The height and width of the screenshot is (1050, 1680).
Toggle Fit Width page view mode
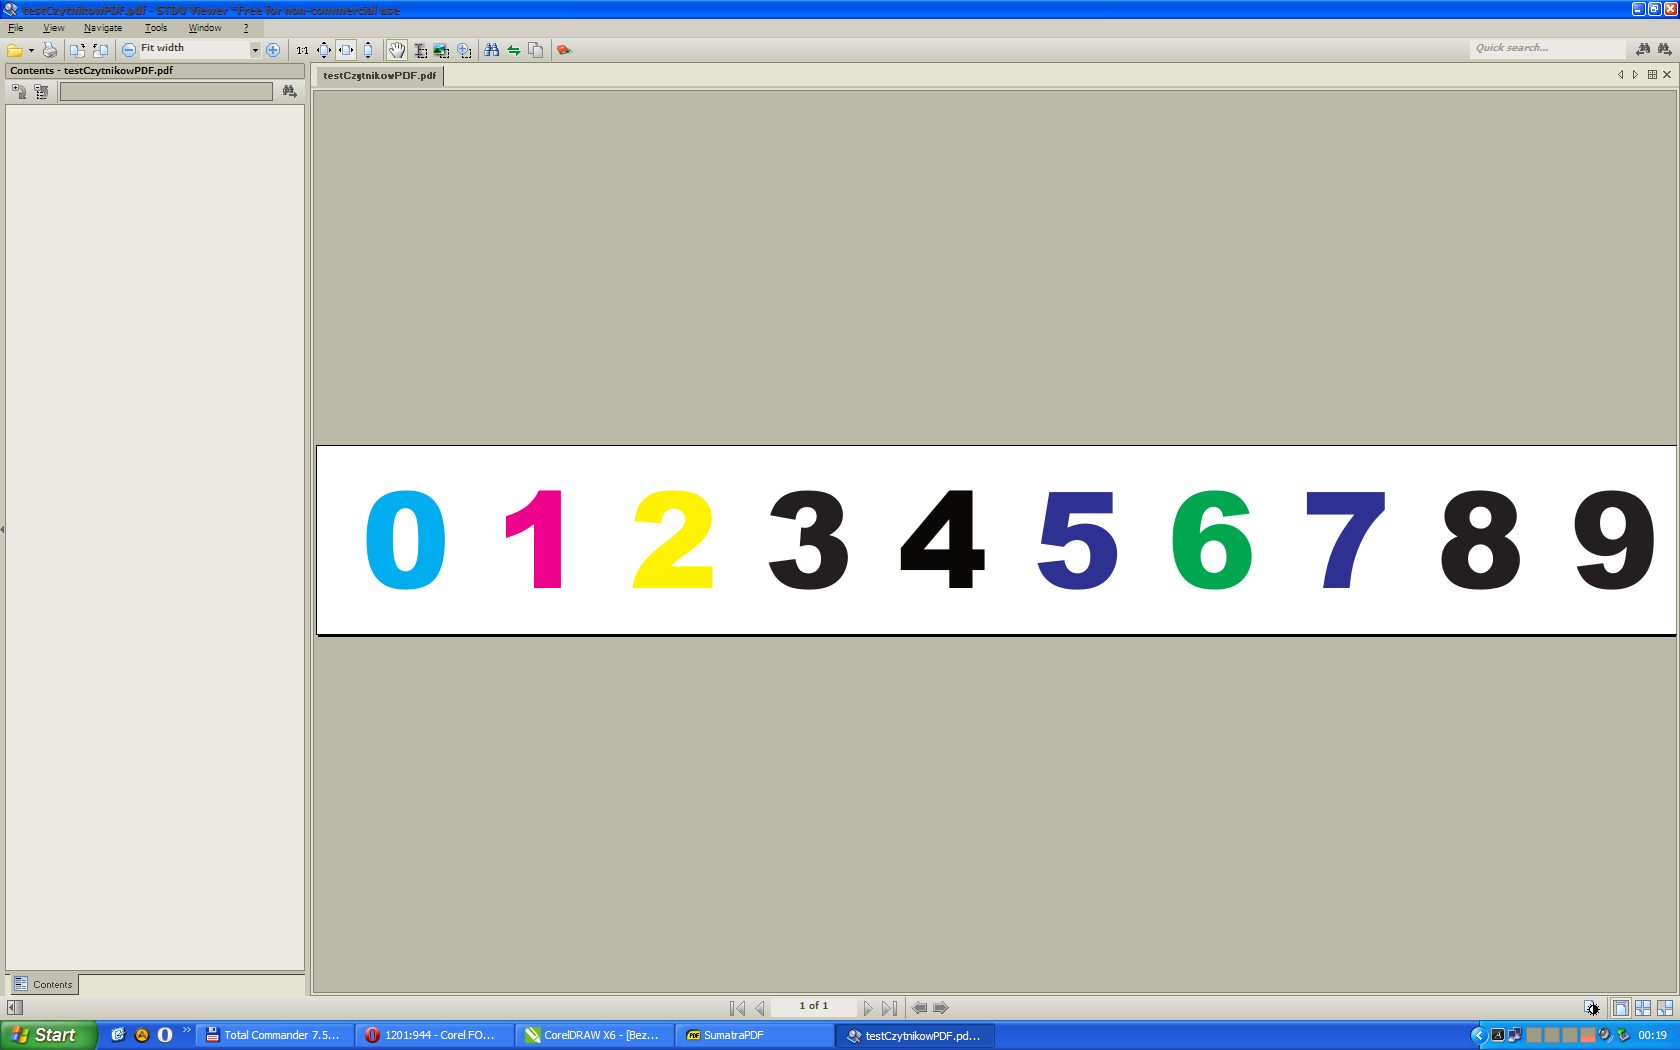pyautogui.click(x=346, y=50)
